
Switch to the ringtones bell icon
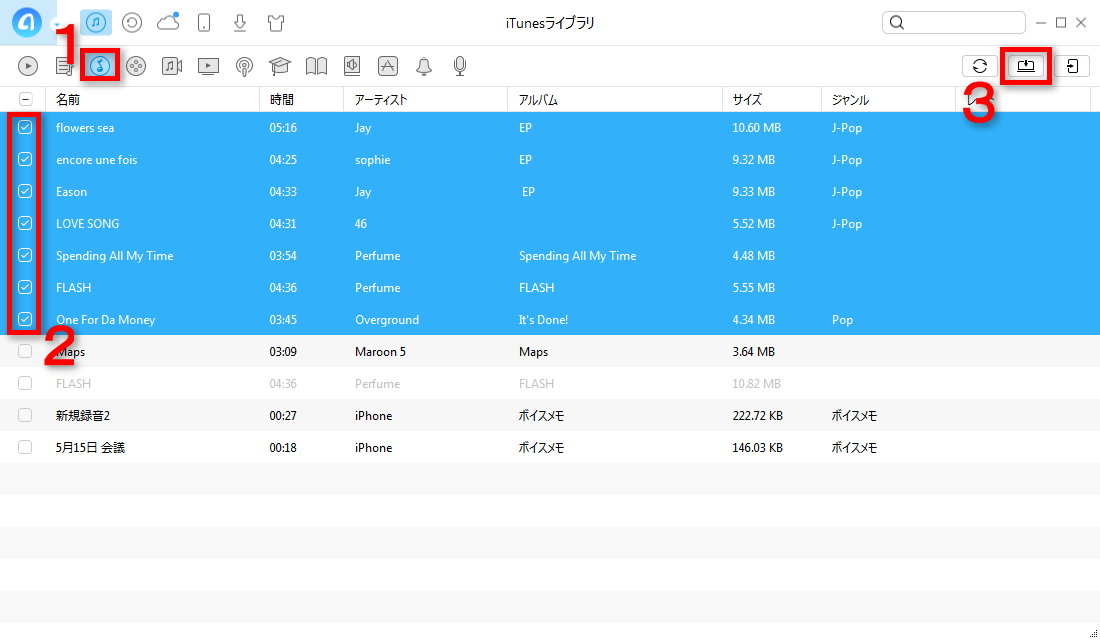point(424,66)
